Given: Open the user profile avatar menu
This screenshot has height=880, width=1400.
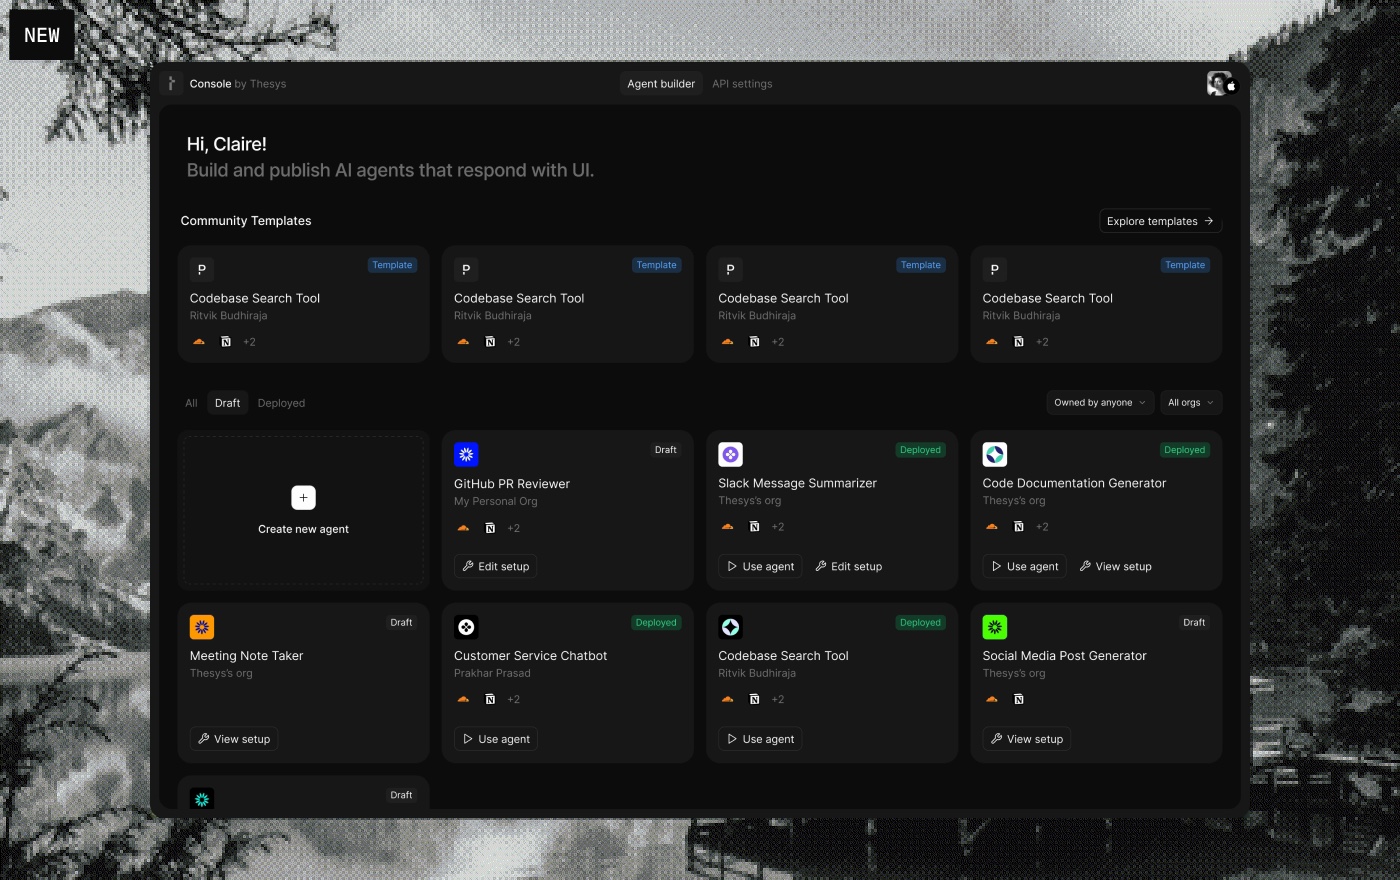Looking at the screenshot, I should point(1220,84).
